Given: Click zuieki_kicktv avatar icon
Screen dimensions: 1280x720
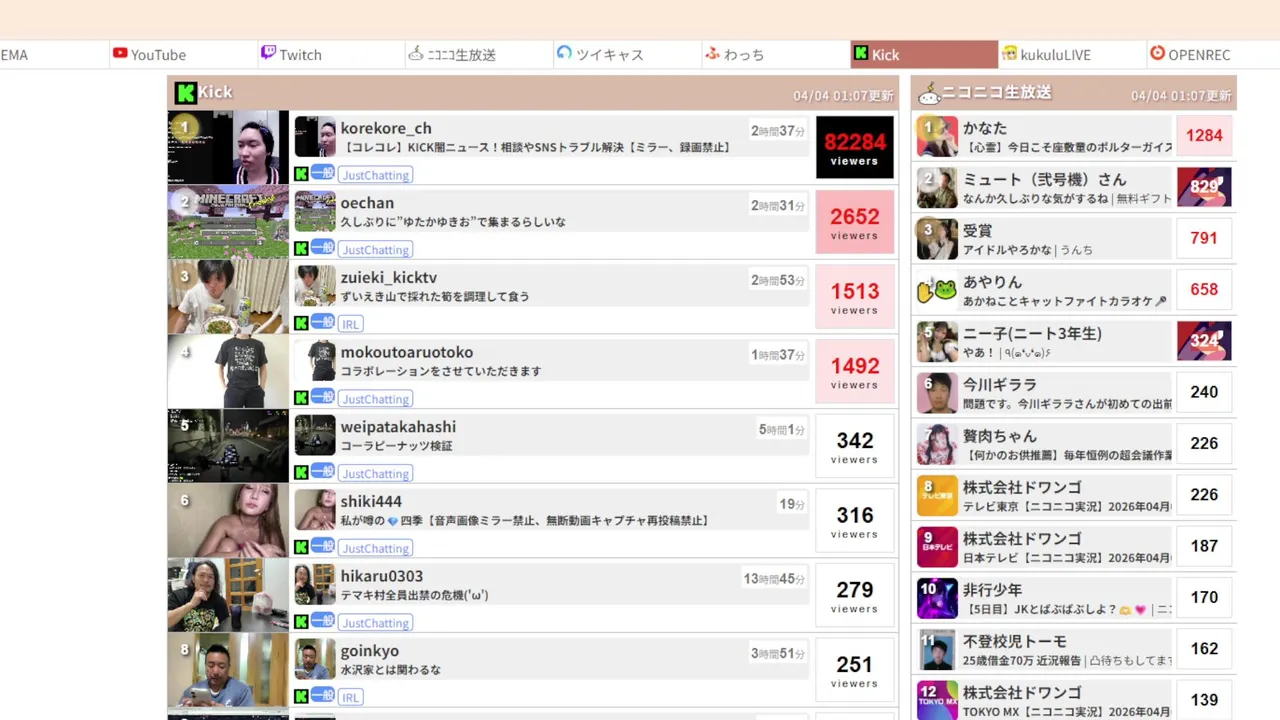Looking at the screenshot, I should coord(315,286).
